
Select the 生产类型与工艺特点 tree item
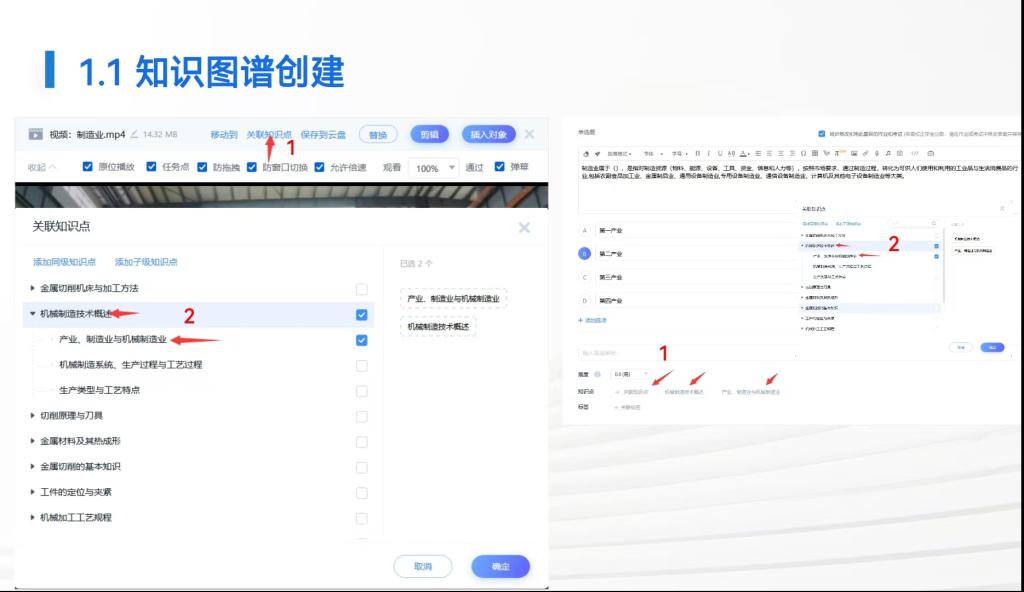click(x=99, y=390)
